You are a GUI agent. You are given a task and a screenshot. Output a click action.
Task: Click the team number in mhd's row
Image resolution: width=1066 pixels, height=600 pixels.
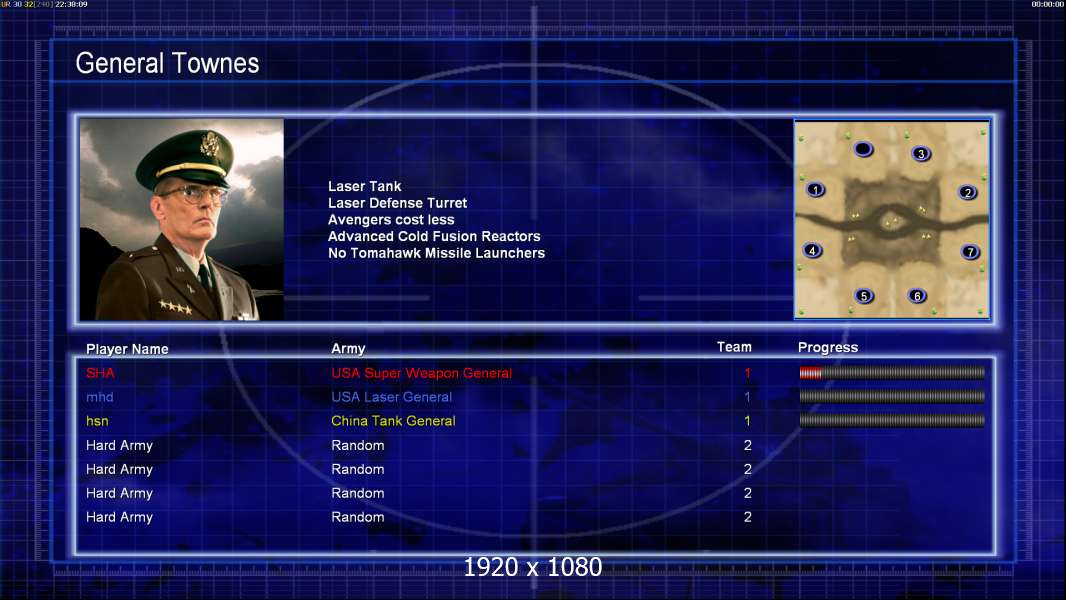point(747,397)
